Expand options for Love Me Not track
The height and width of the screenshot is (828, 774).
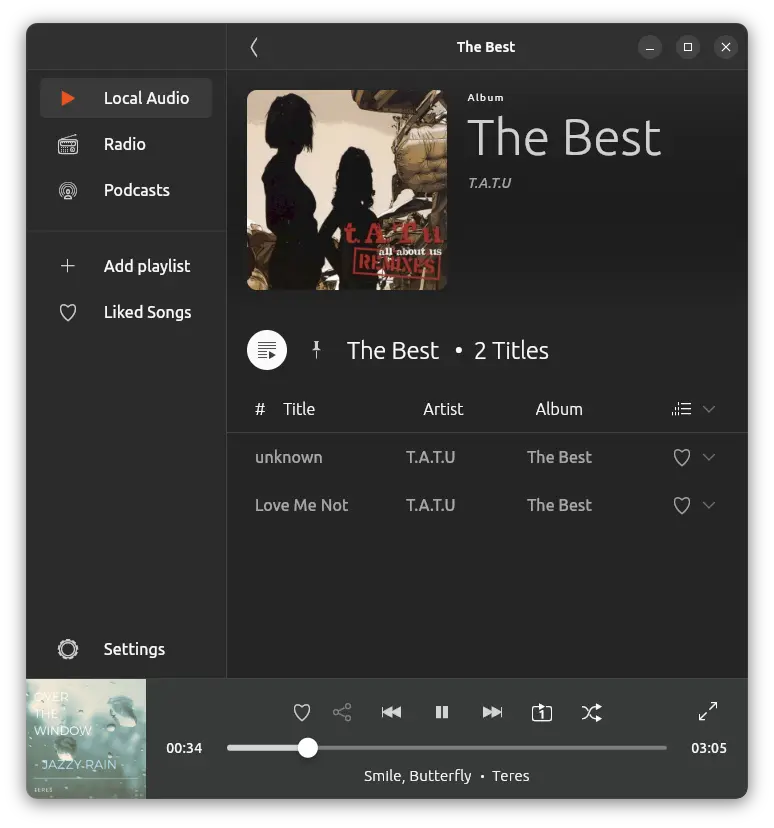click(709, 505)
